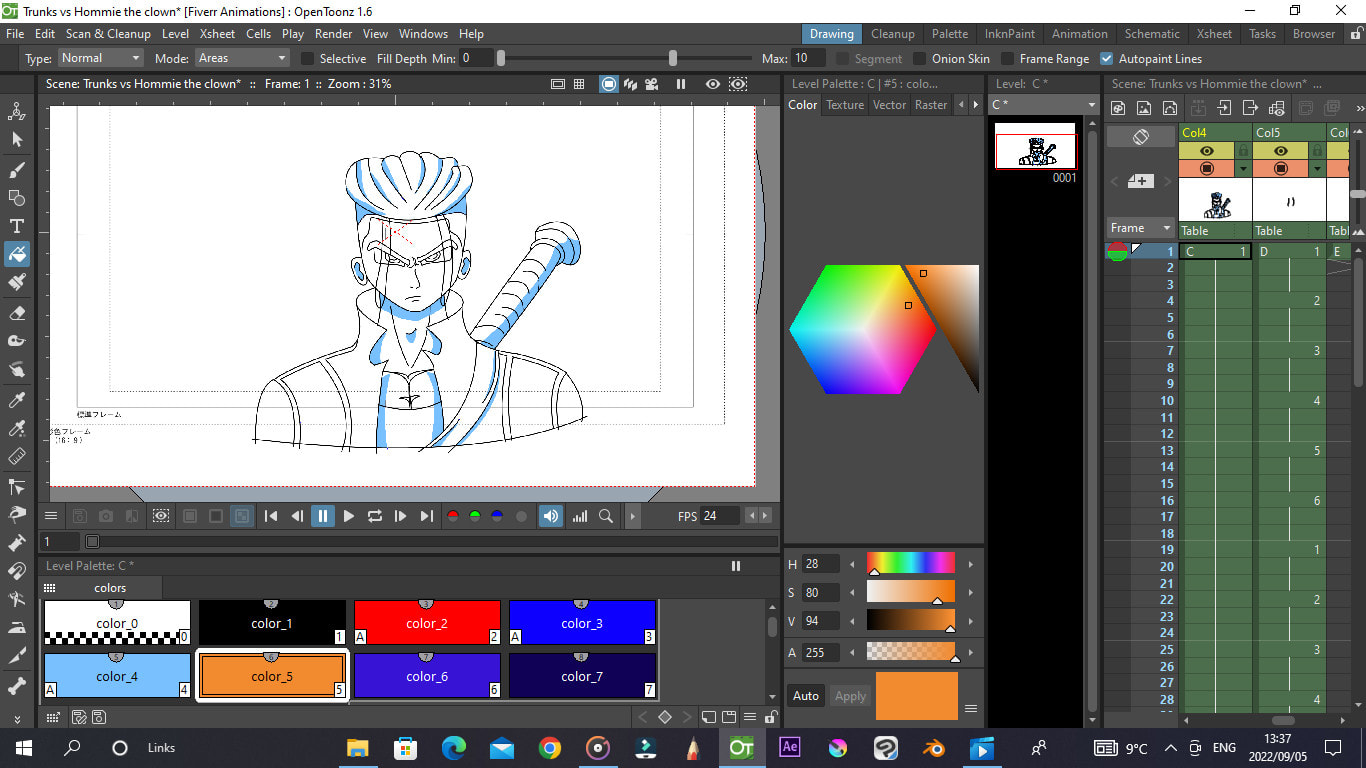The image size is (1366, 768).
Task: Switch to the Animation room tab
Action: click(1079, 33)
